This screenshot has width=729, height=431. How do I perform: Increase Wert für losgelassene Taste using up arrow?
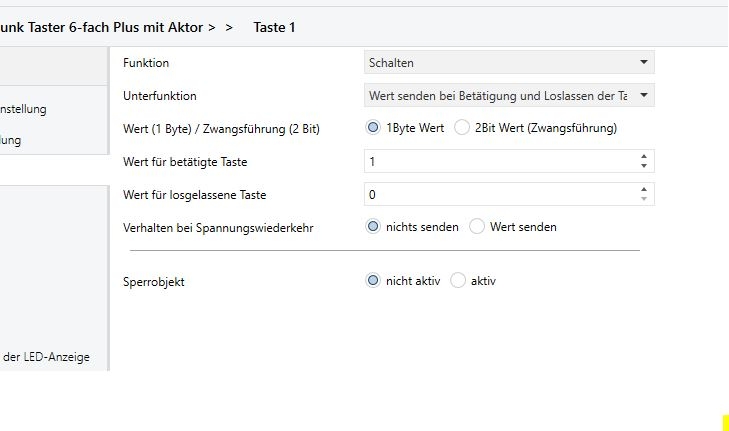(644, 189)
